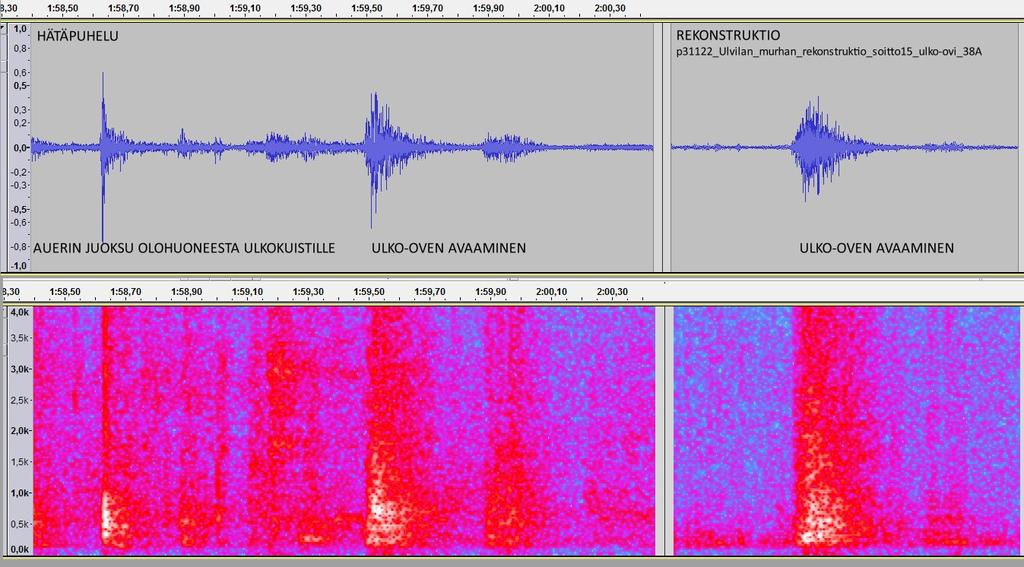Image resolution: width=1024 pixels, height=567 pixels.
Task: Click the 0,0 center amplitude scale value
Action: tap(20, 148)
